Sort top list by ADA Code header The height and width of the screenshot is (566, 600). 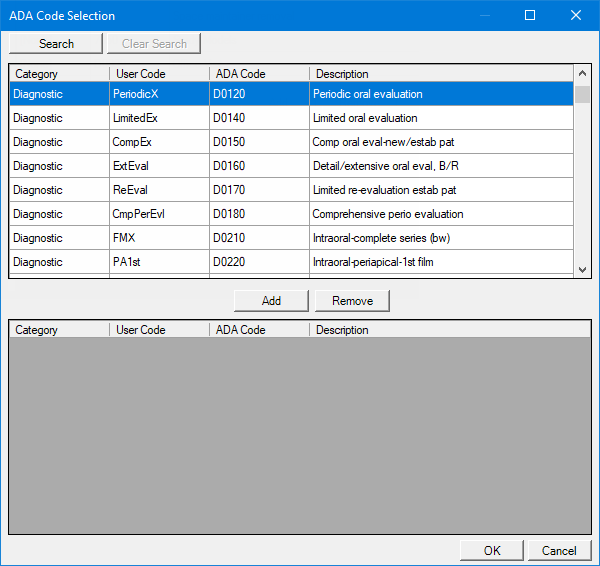pos(259,74)
